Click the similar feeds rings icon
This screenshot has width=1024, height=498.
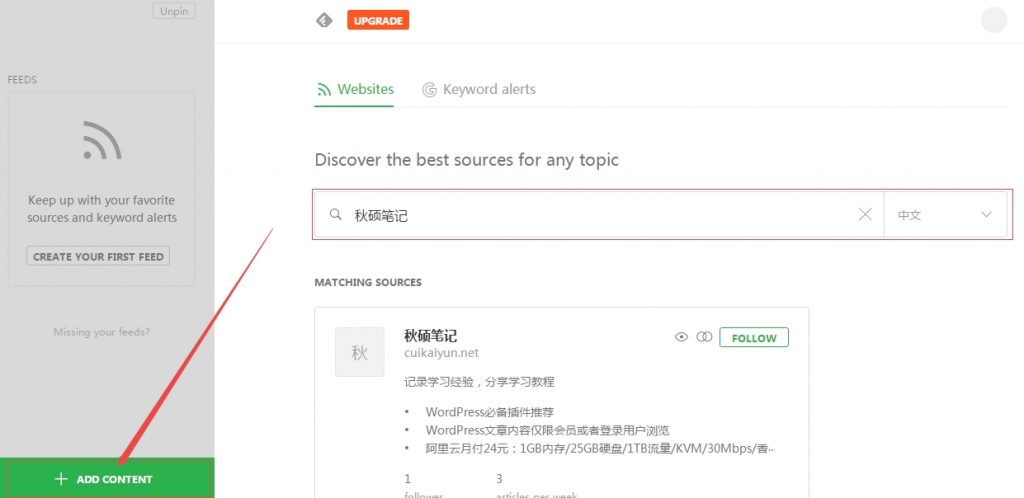pos(704,337)
